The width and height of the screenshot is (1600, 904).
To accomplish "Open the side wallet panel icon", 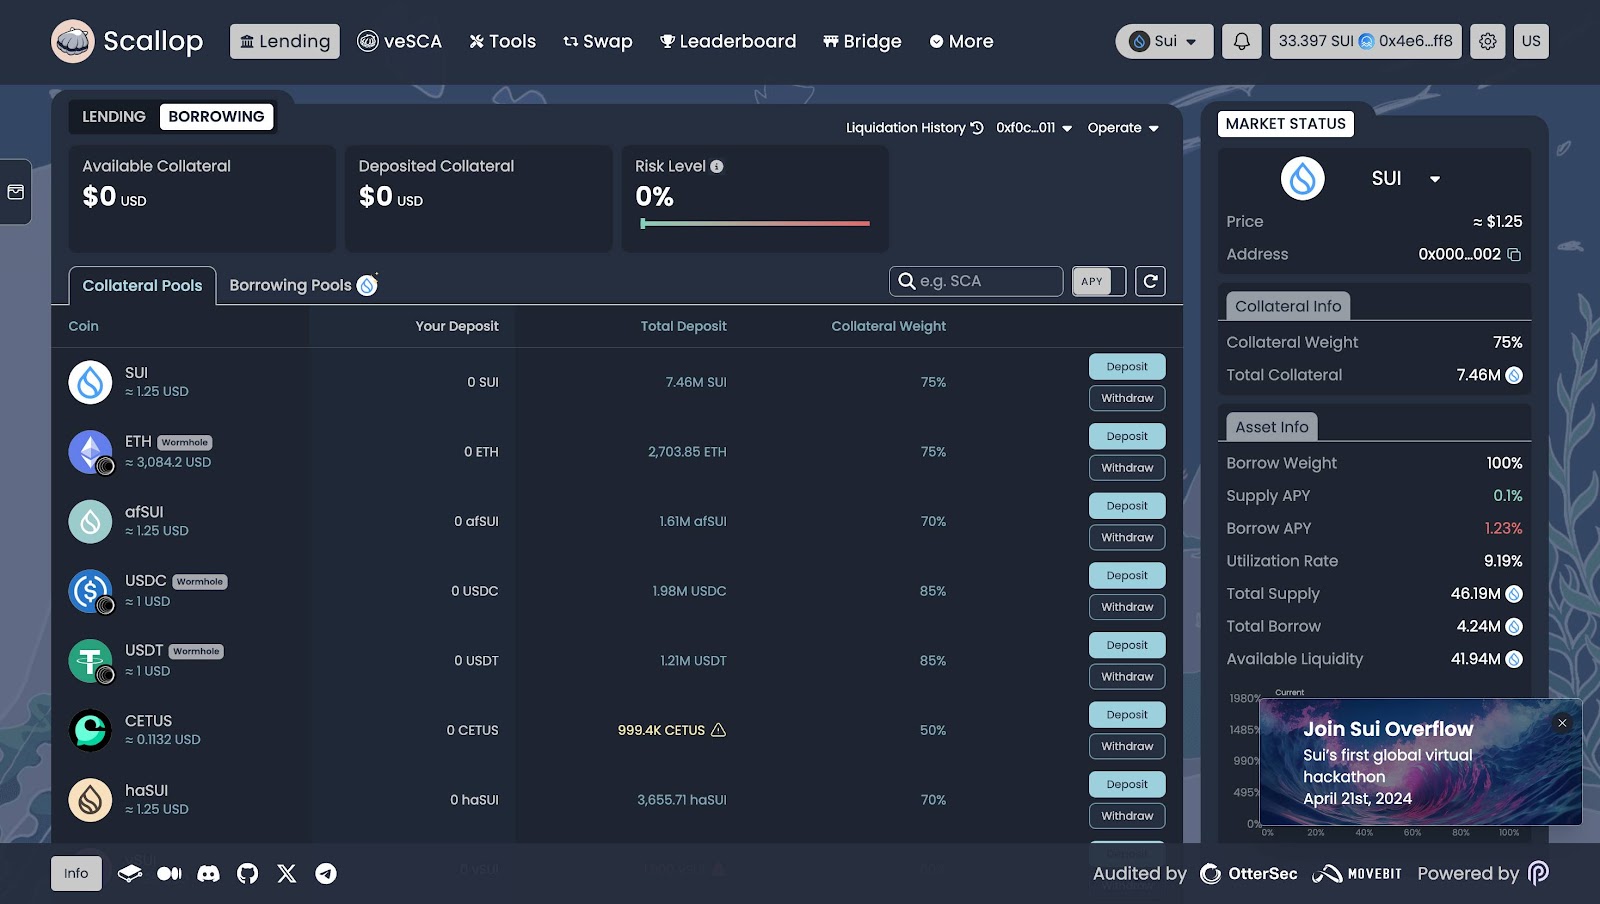I will 16,192.
